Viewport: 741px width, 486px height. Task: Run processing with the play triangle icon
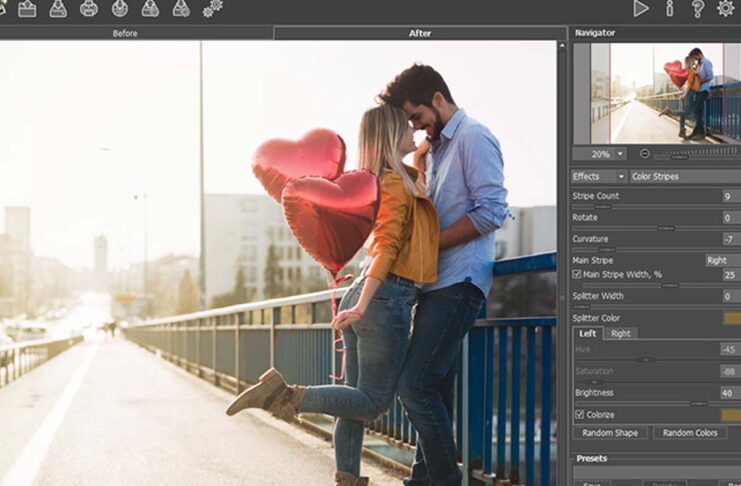(x=640, y=9)
